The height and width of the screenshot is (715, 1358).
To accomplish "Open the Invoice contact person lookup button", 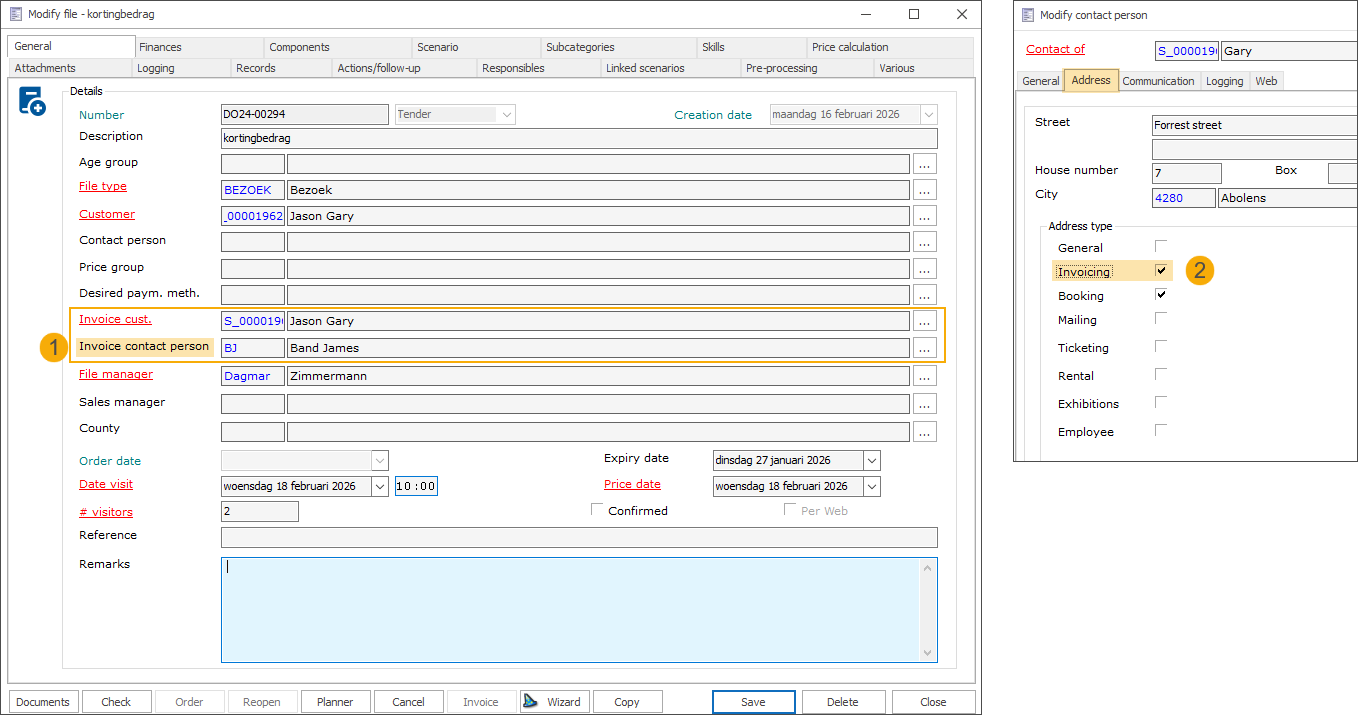I will tap(925, 348).
